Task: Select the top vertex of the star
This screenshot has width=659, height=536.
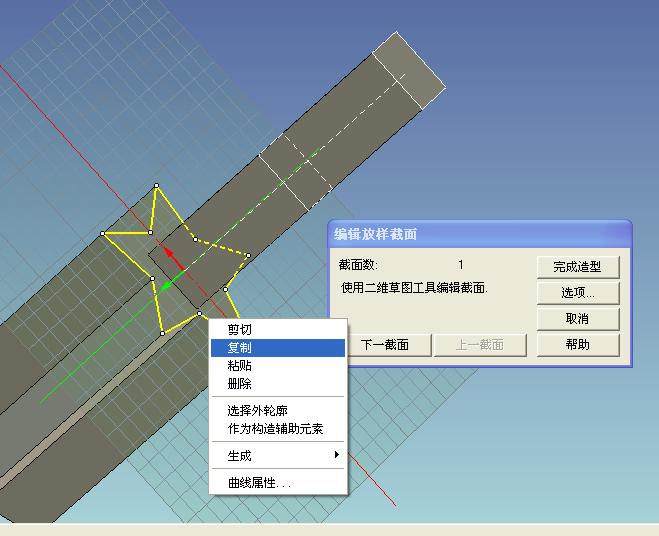Action: [x=157, y=185]
